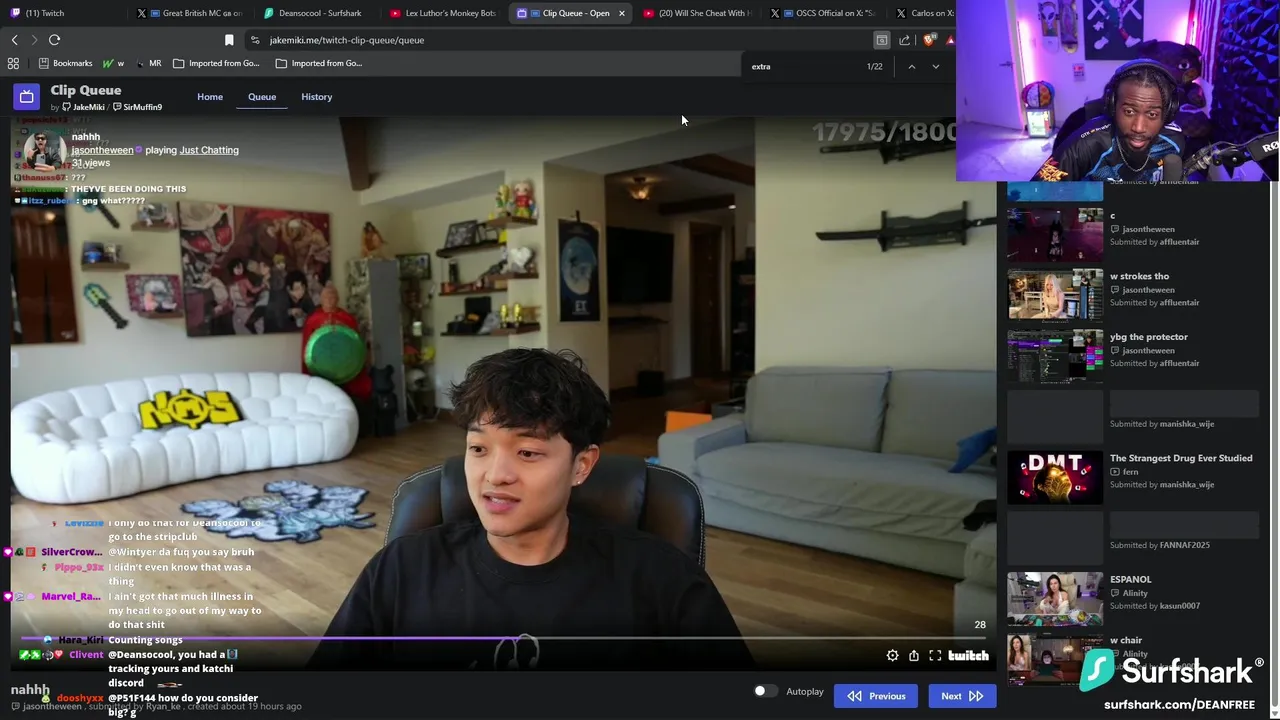The height and width of the screenshot is (720, 1280).
Task: Toggle the Autoplay switch
Action: 764,691
